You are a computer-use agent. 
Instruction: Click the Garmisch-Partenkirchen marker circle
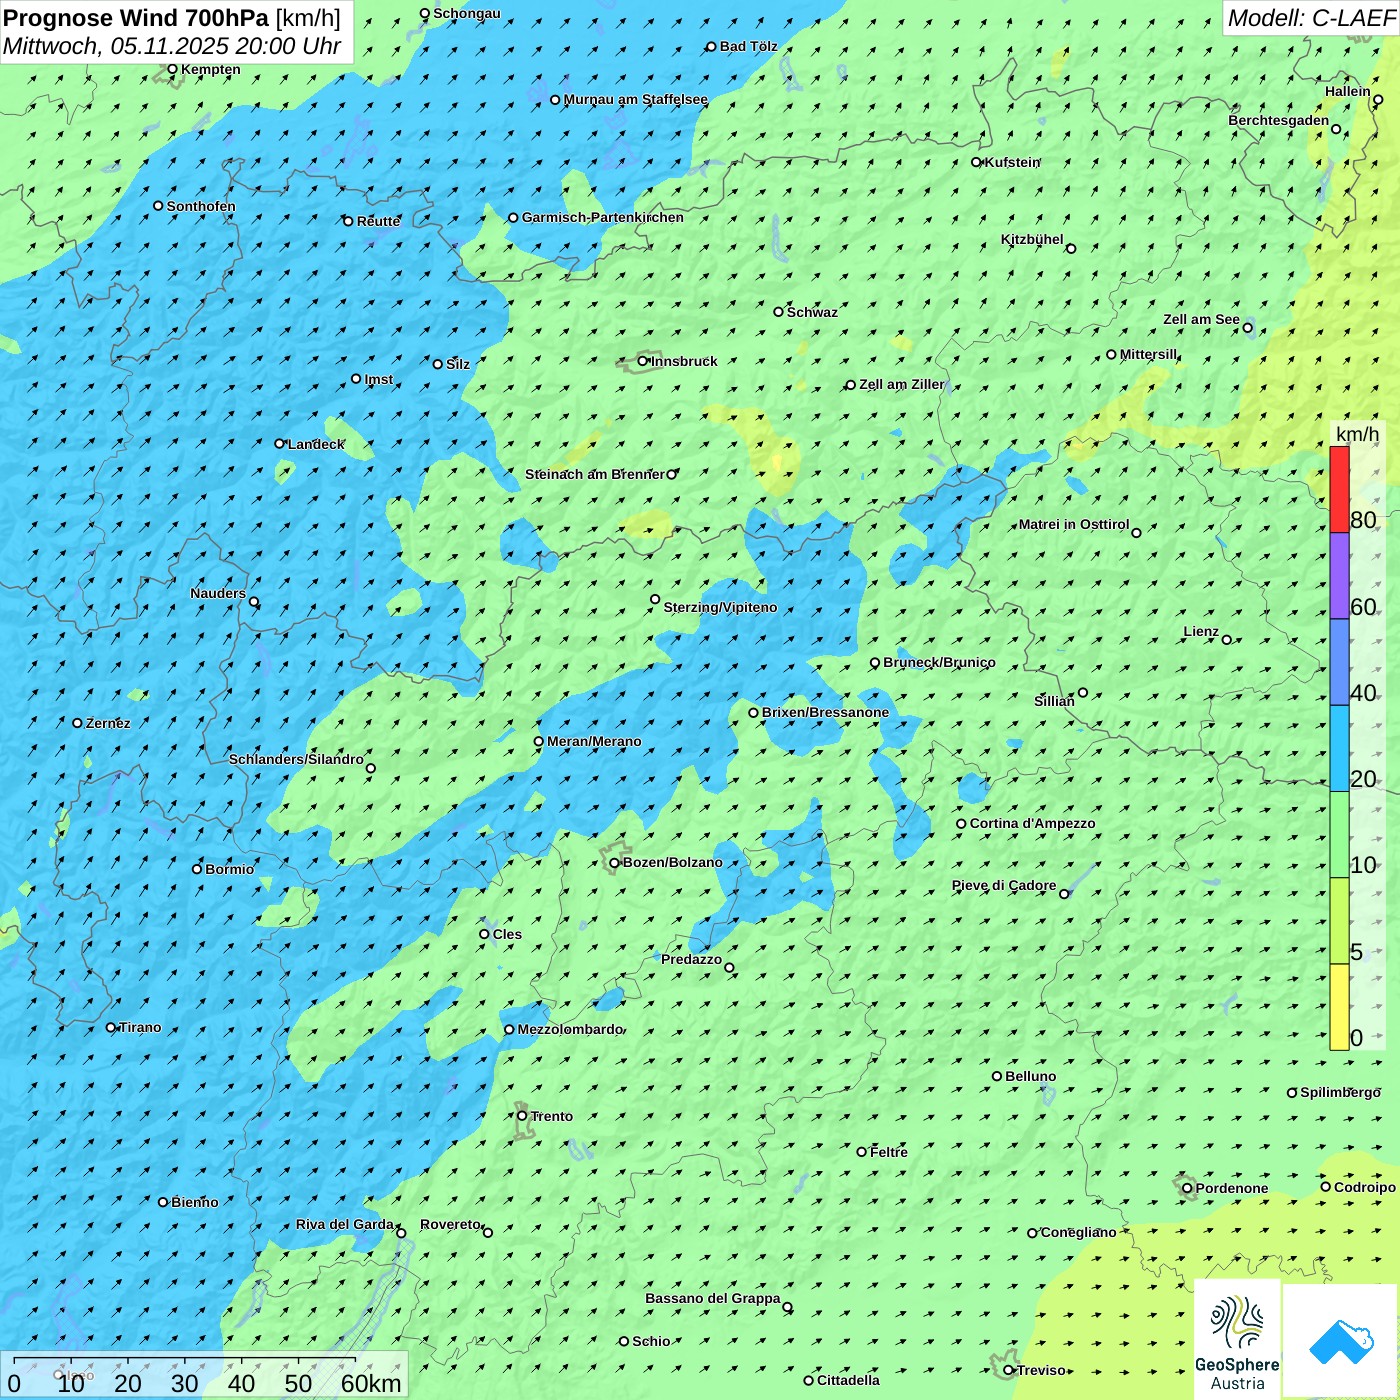point(513,217)
